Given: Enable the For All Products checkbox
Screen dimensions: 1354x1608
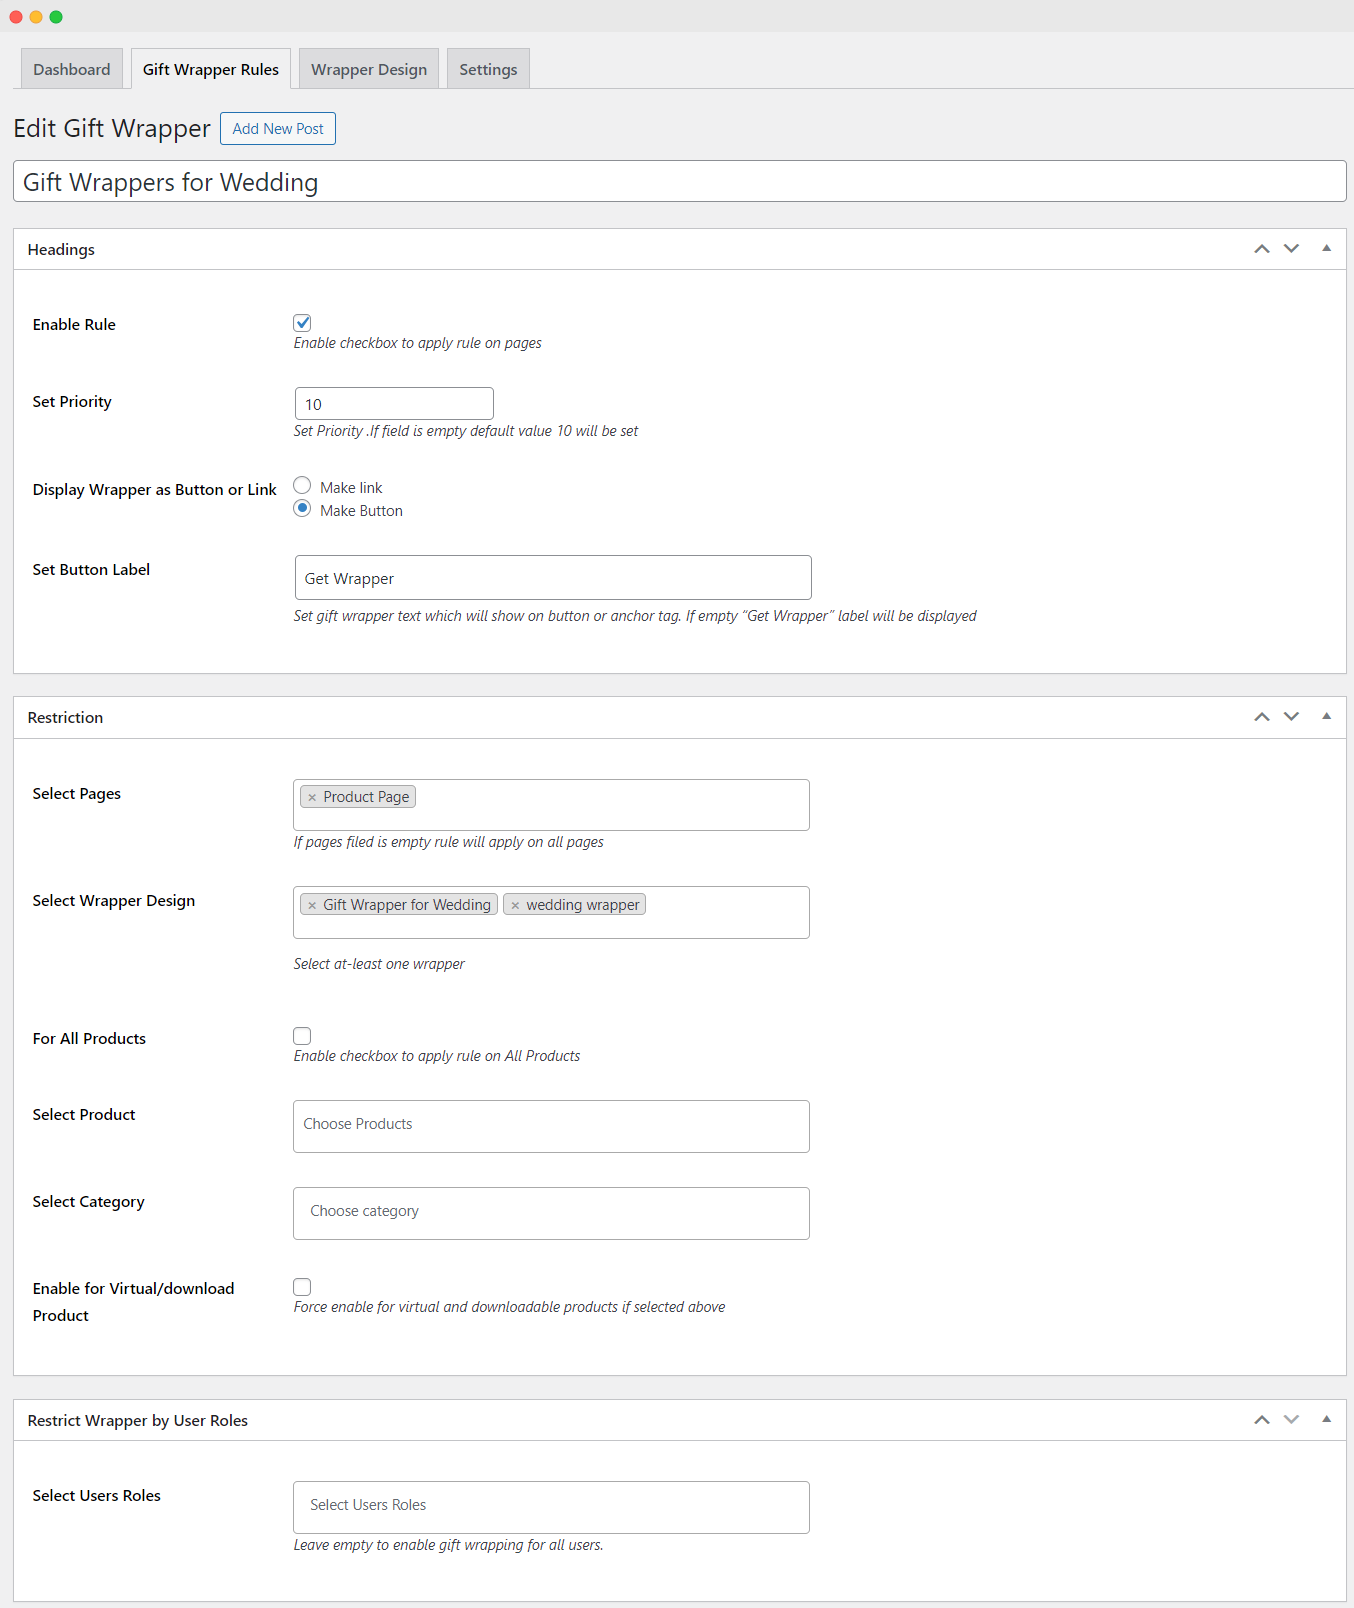Looking at the screenshot, I should click(302, 1036).
